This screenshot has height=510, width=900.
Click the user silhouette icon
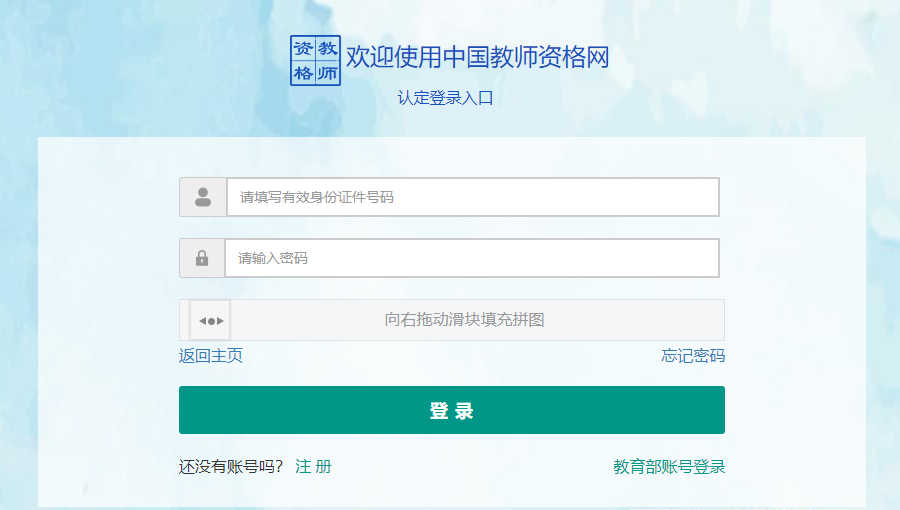[203, 197]
